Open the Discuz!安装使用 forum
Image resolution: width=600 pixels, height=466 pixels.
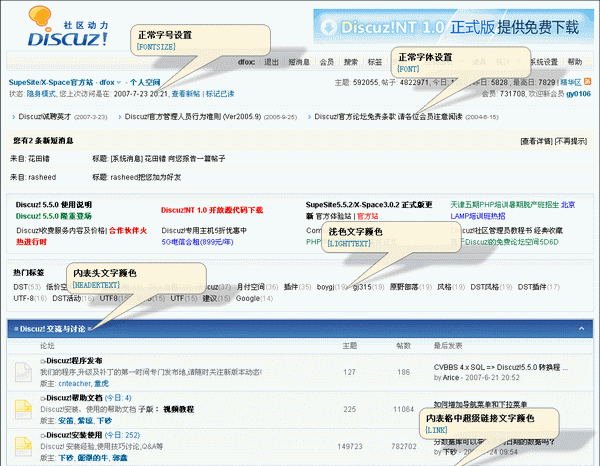(74, 435)
